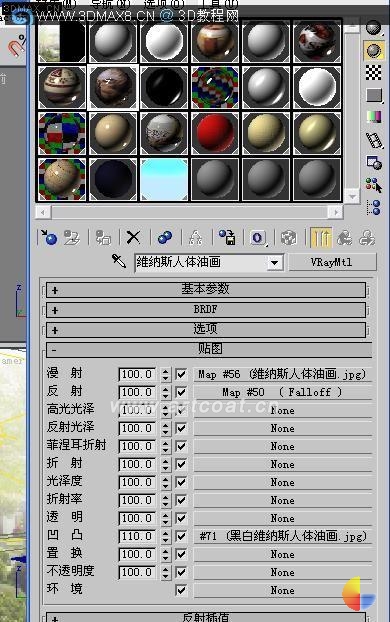Toggle the Backlight icon
The image size is (390, 622).
[x=374, y=50]
